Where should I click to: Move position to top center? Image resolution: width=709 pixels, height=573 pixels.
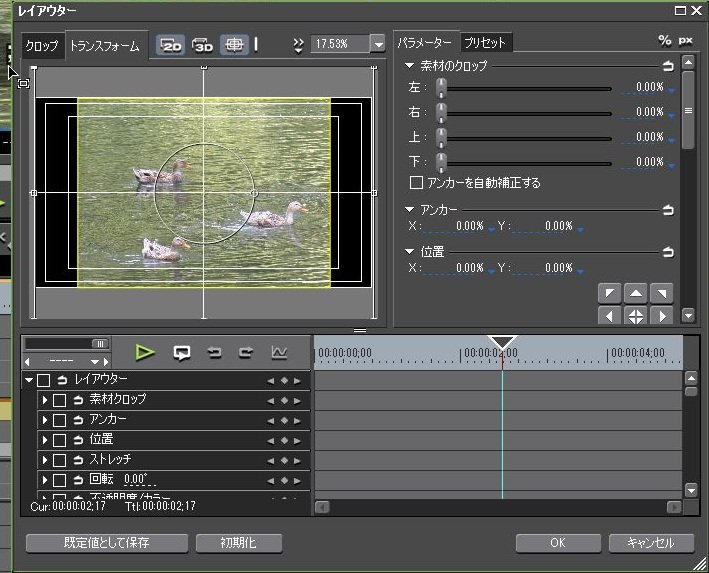[x=636, y=293]
